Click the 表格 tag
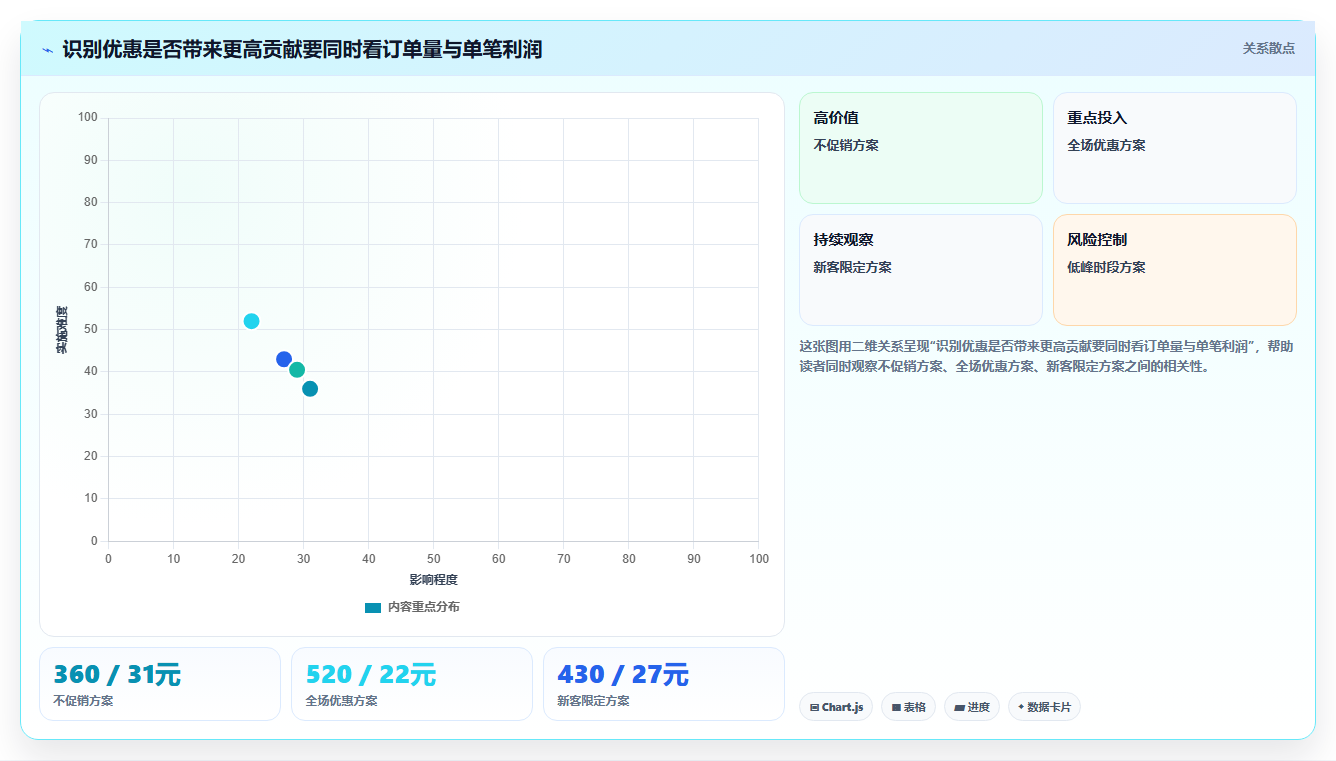The height and width of the screenshot is (761, 1336). coord(908,707)
